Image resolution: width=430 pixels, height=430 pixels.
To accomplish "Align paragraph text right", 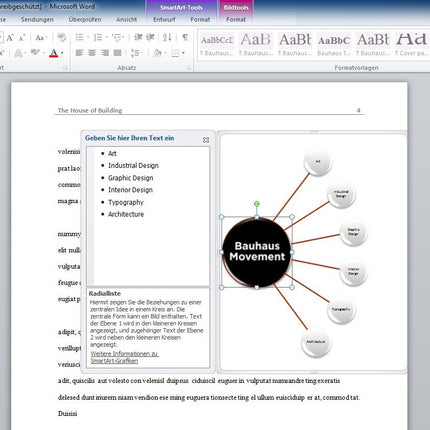I will pyautogui.click(x=105, y=53).
